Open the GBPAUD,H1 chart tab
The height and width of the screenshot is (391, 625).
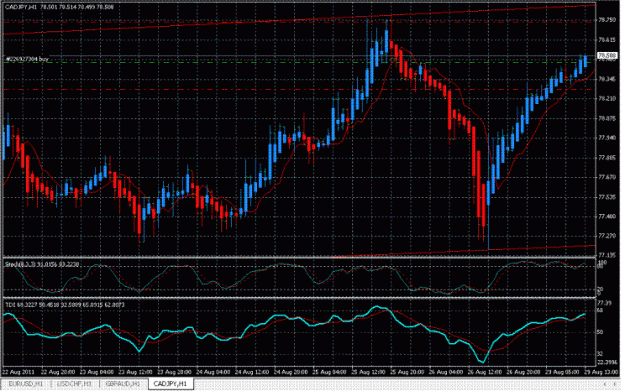[123, 384]
